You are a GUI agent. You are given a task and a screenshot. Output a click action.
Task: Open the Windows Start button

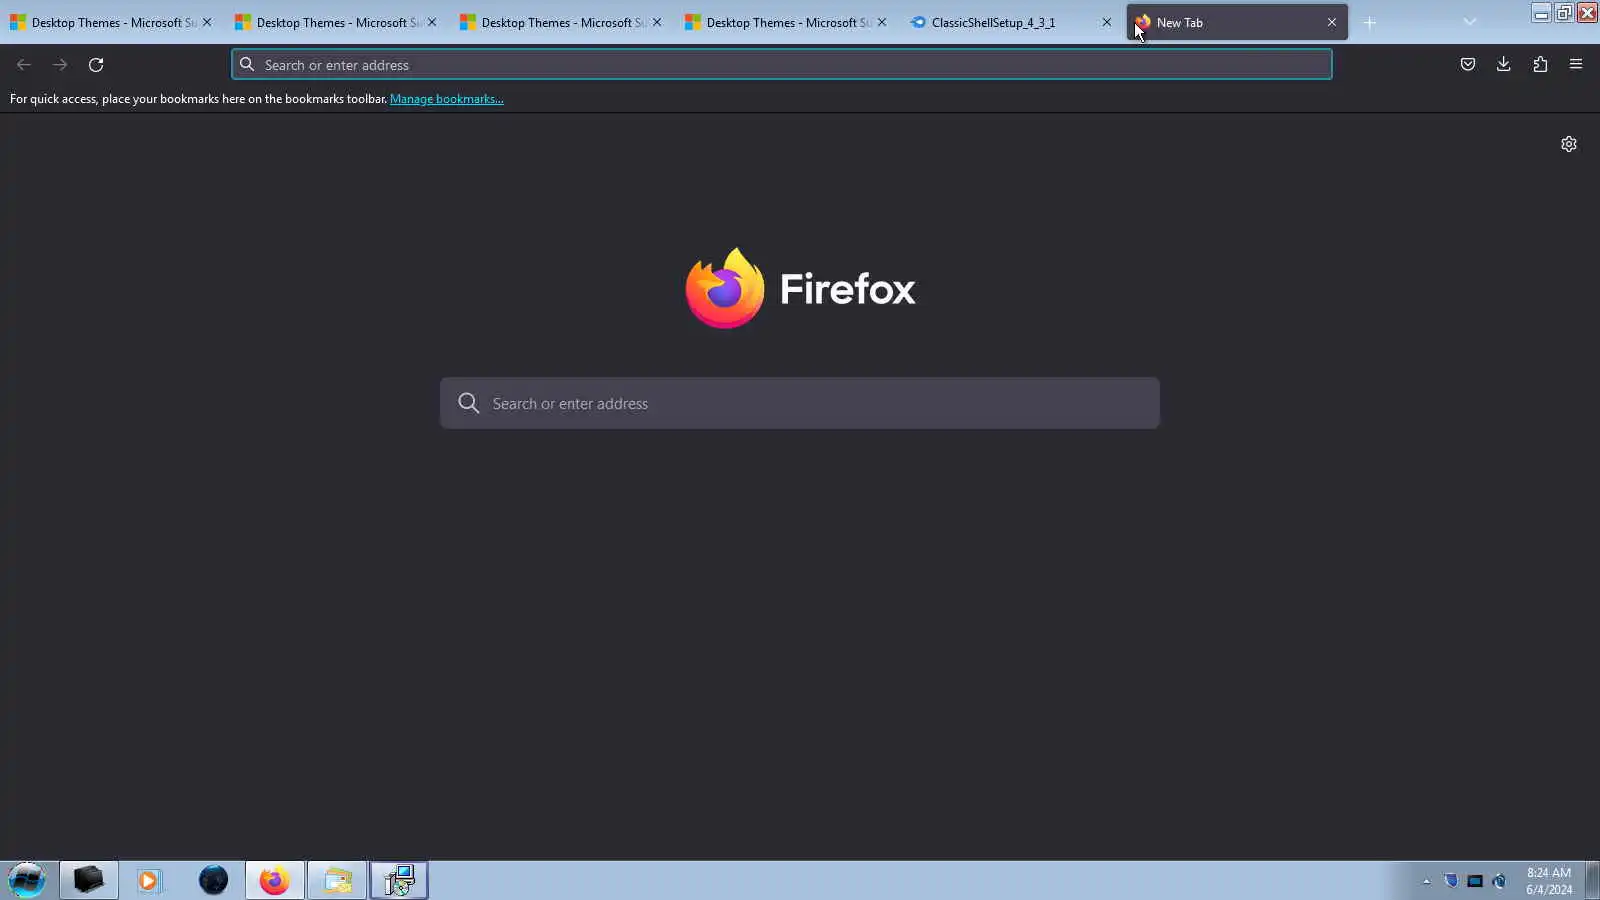(27, 880)
